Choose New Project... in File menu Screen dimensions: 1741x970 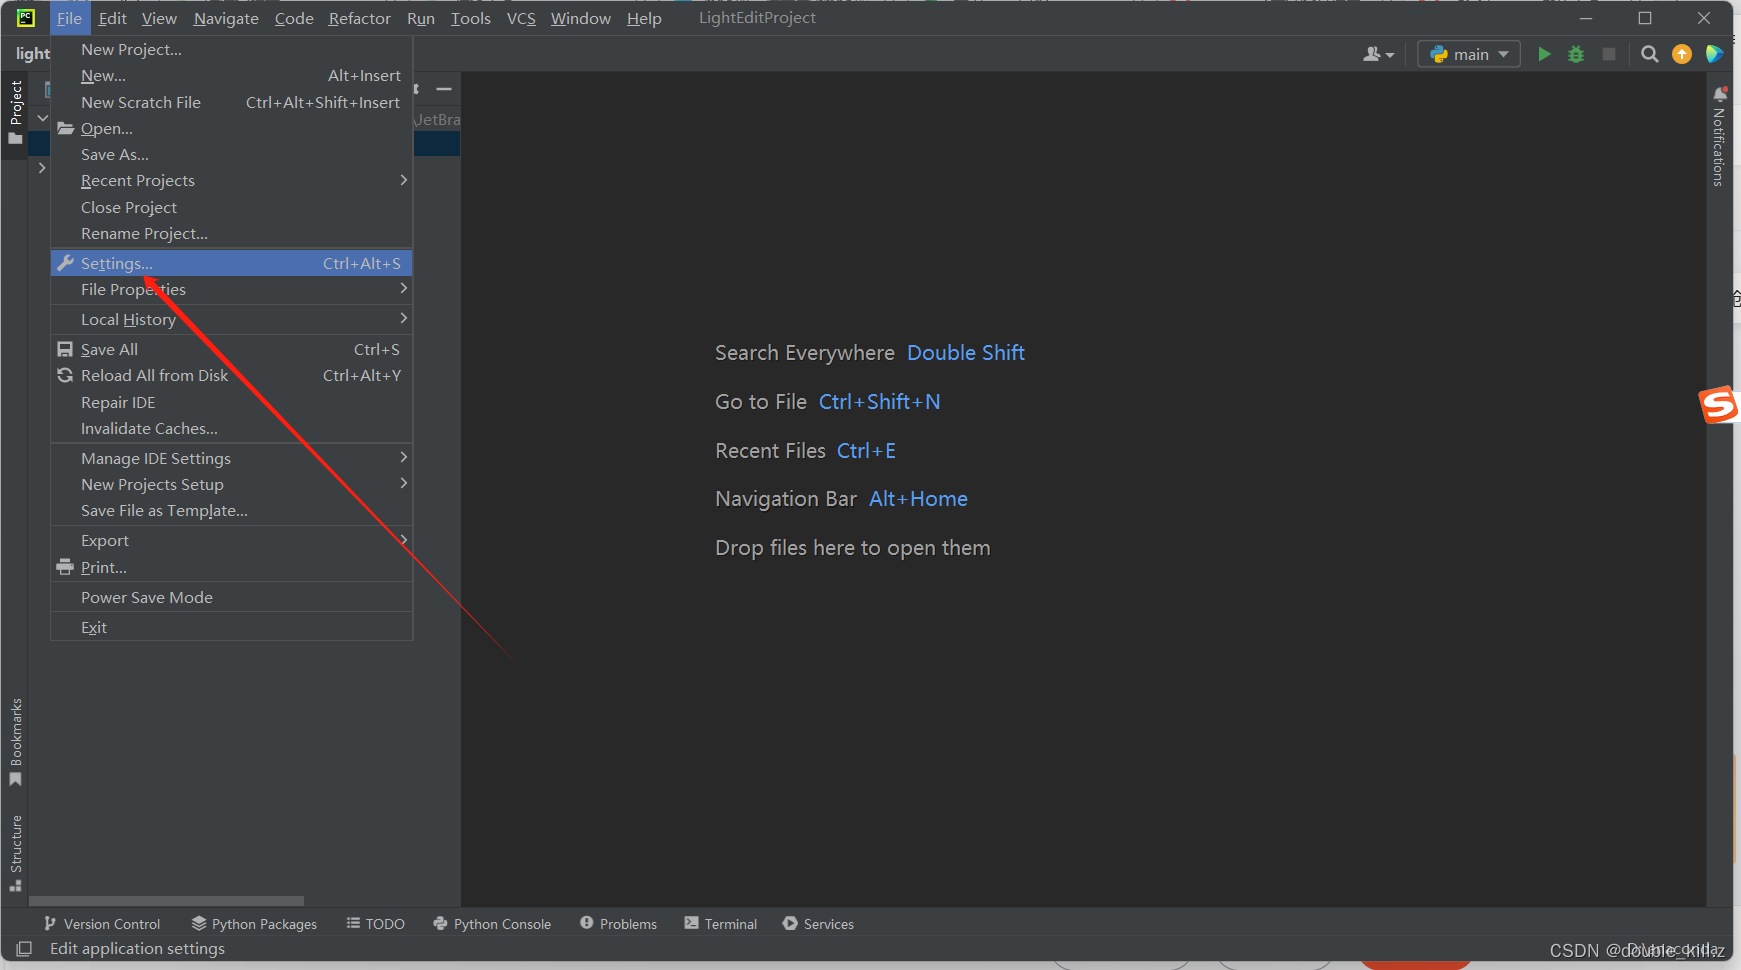231,50
